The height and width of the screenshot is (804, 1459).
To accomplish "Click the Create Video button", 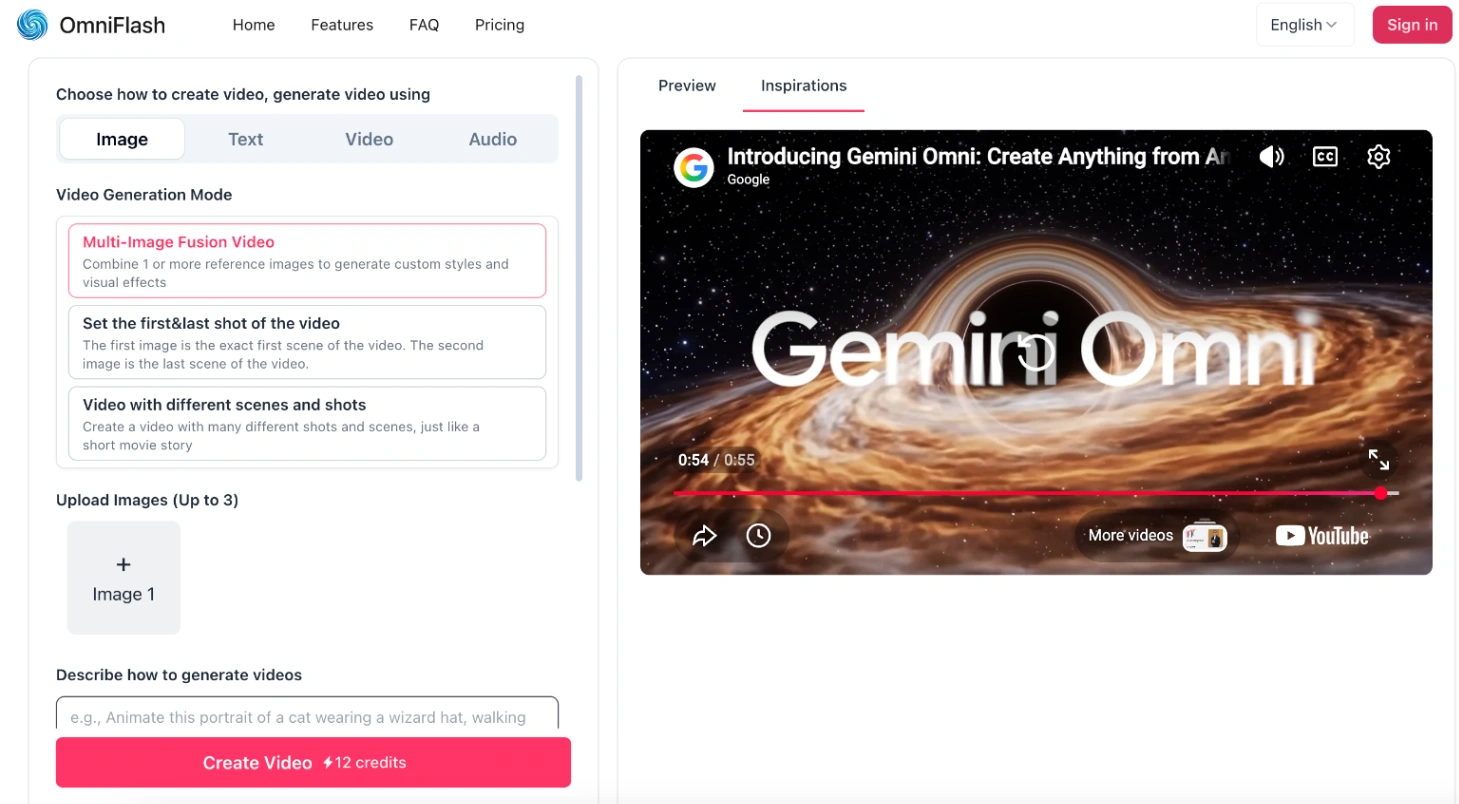I will pyautogui.click(x=313, y=763).
